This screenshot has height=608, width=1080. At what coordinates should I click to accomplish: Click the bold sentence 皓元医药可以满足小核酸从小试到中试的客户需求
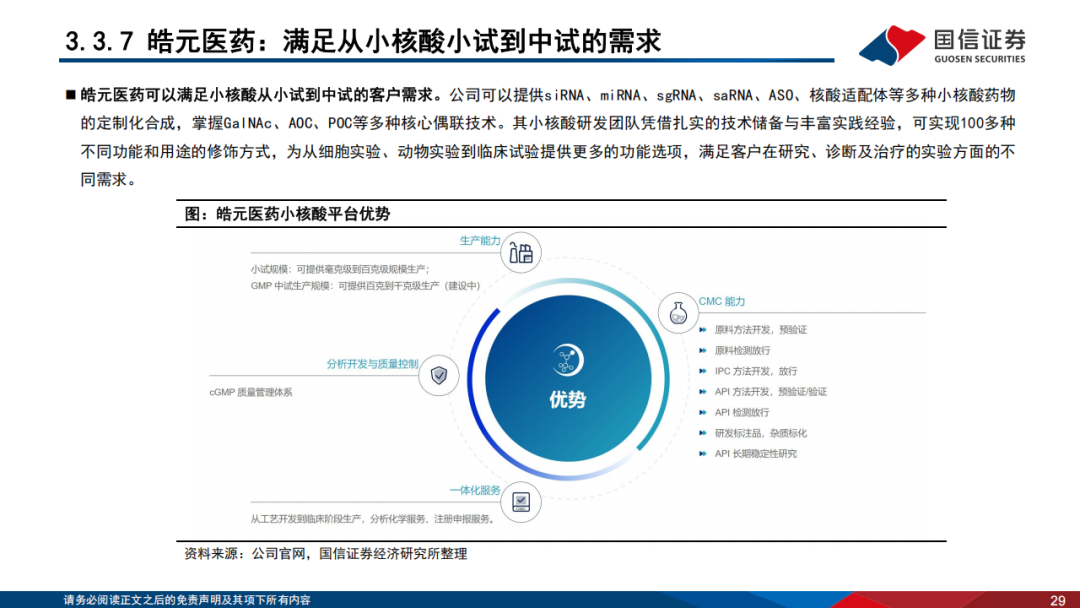(x=260, y=94)
